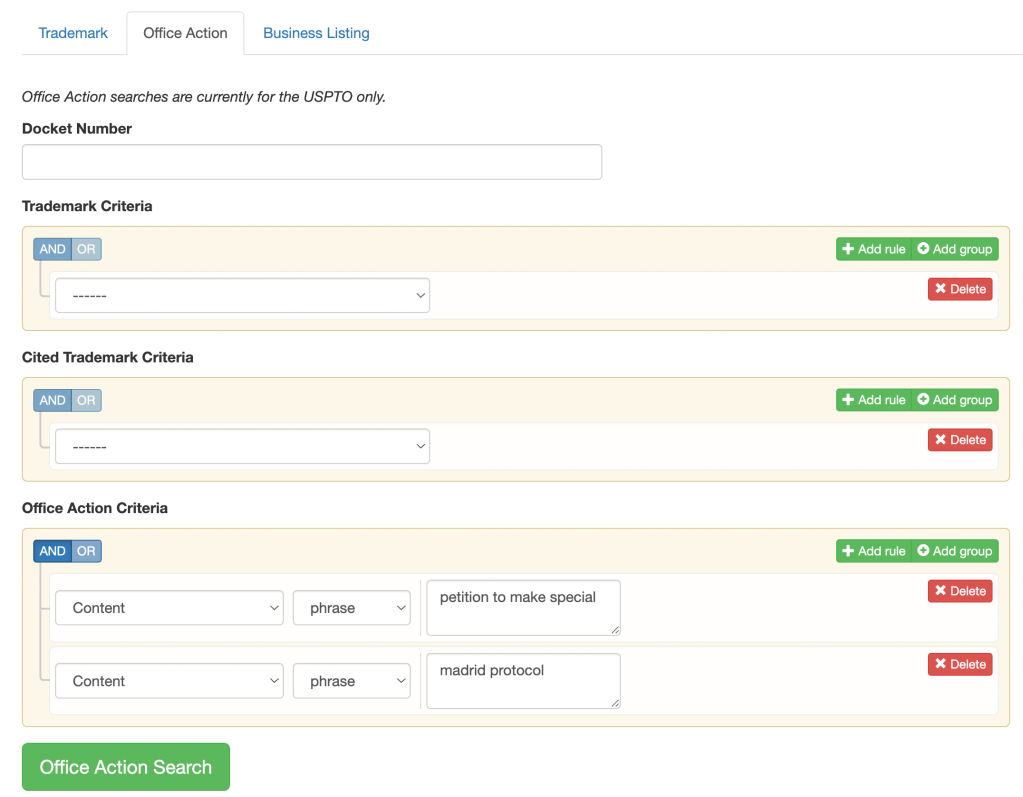Click Add rule in Office Action Criteria

pyautogui.click(x=873, y=551)
